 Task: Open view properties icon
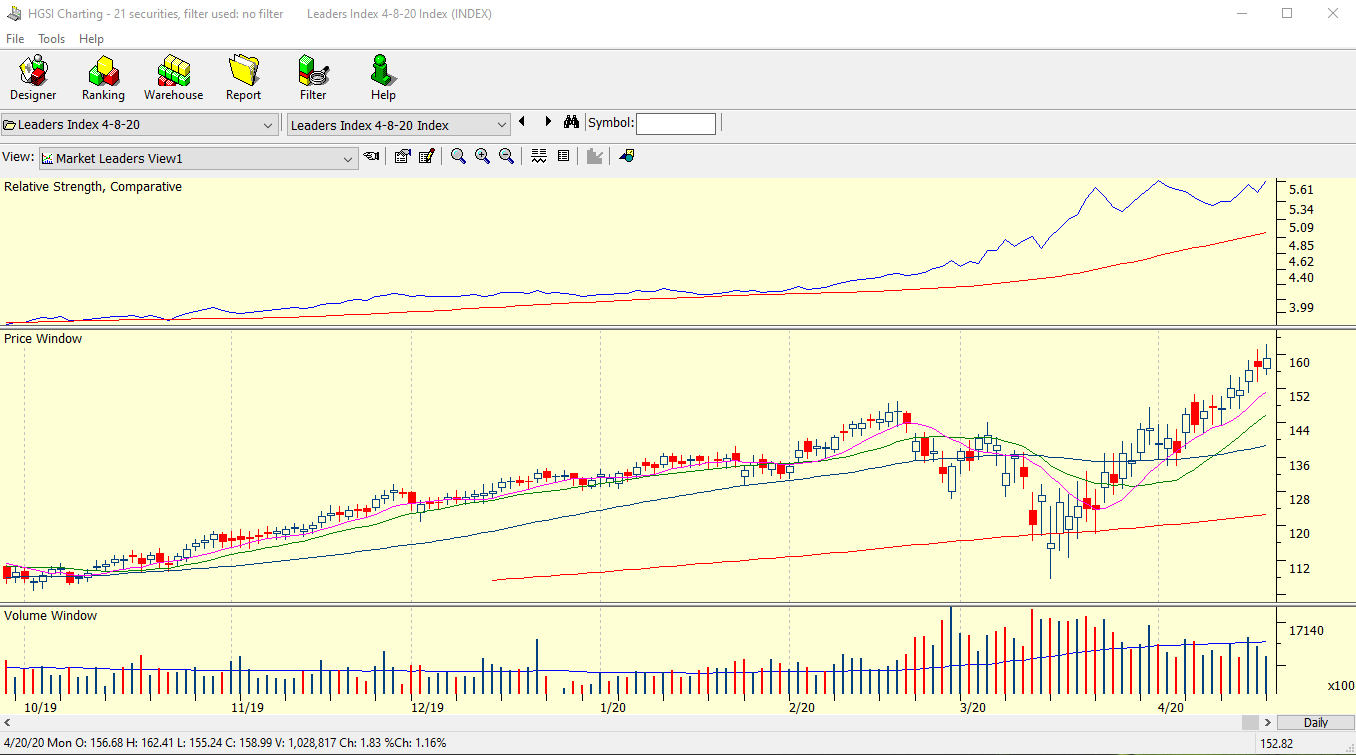402,156
